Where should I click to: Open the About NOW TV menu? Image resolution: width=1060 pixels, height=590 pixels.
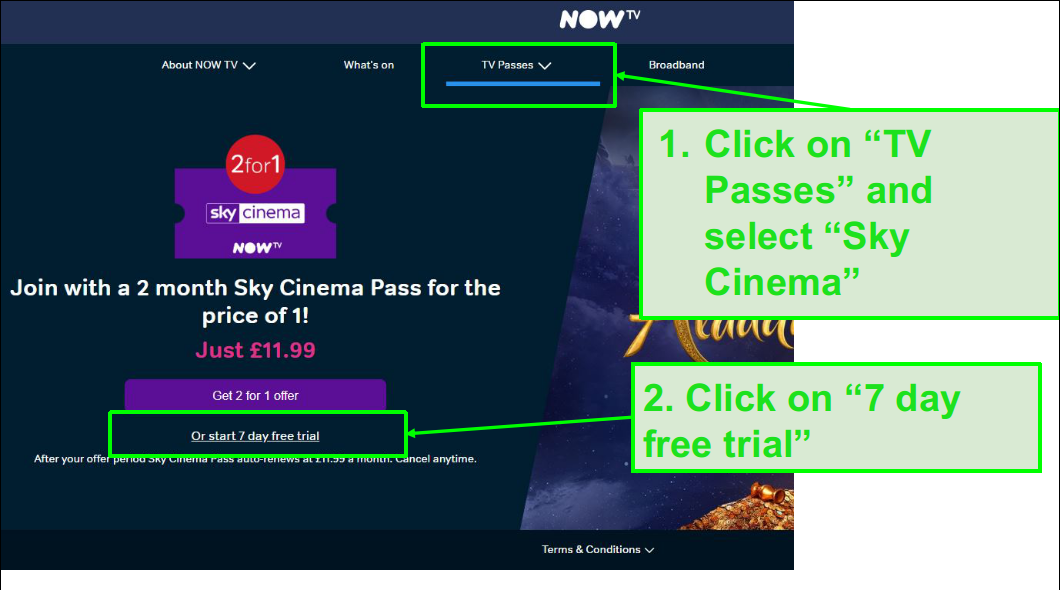[x=208, y=65]
